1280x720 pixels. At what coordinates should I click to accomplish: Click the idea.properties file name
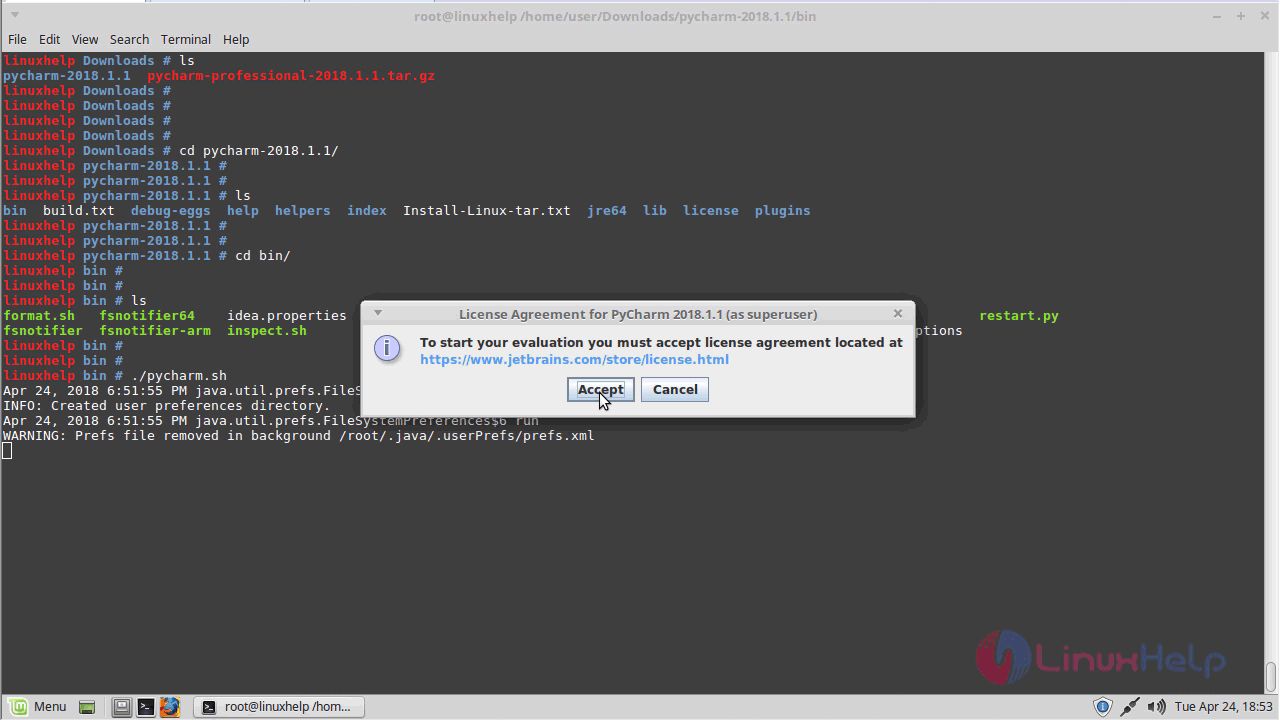287,315
